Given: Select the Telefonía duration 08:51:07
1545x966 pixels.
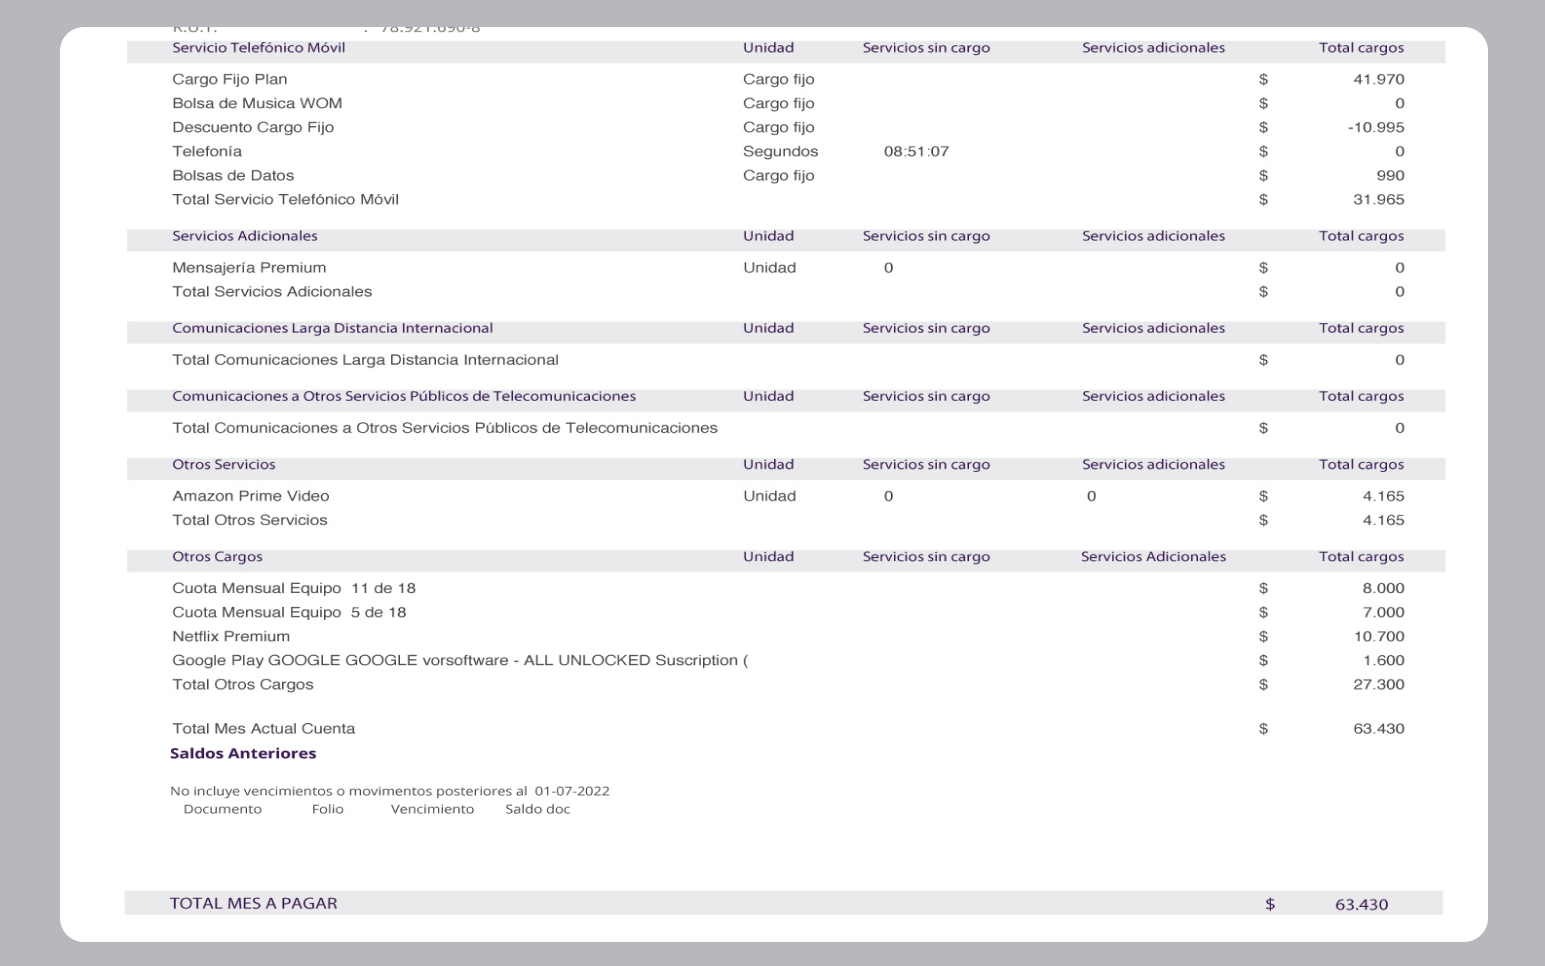Looking at the screenshot, I should point(916,151).
